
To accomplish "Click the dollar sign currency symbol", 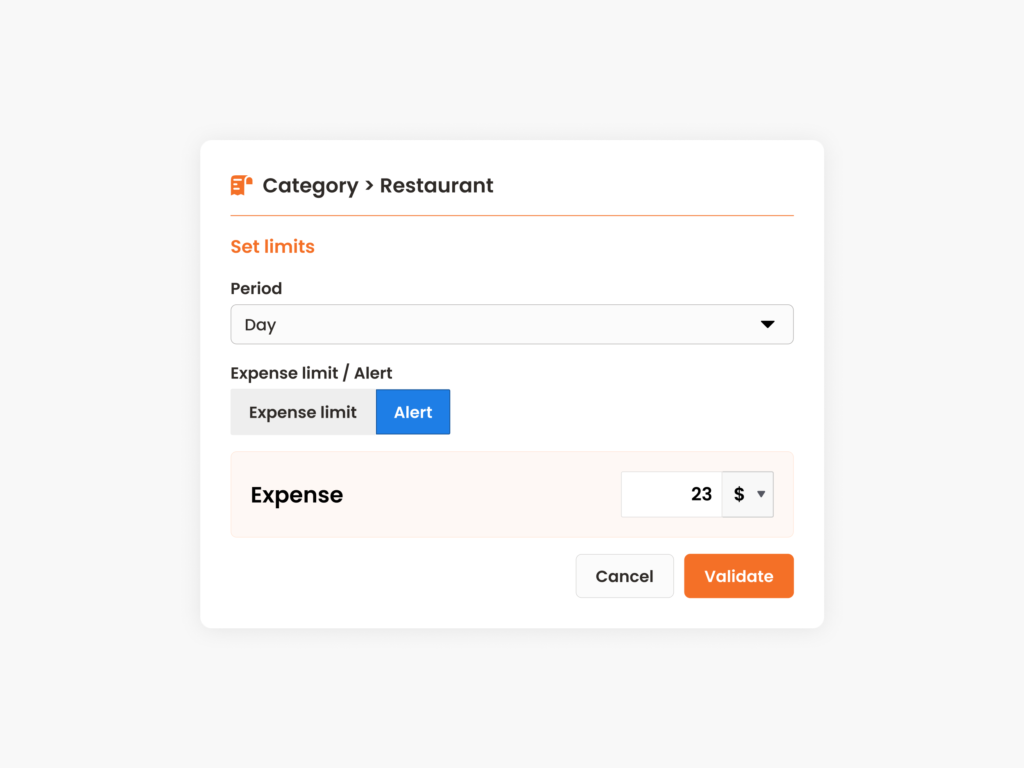I will [739, 494].
